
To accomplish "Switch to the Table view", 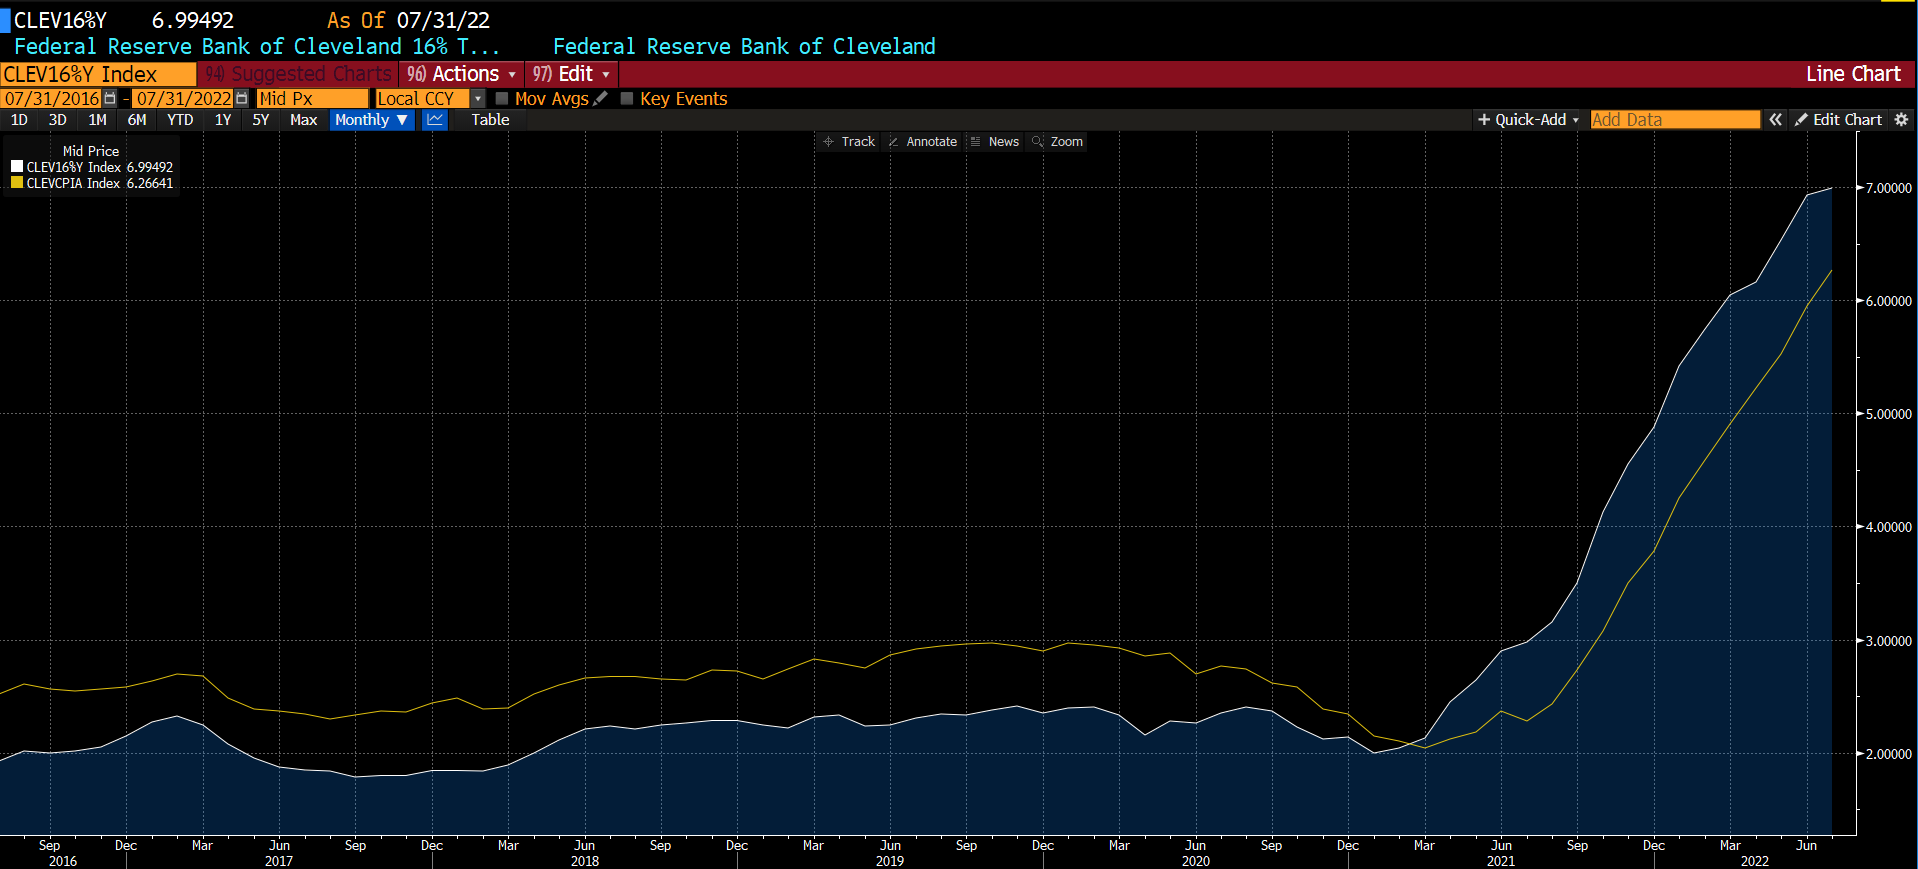I will pyautogui.click(x=490, y=120).
